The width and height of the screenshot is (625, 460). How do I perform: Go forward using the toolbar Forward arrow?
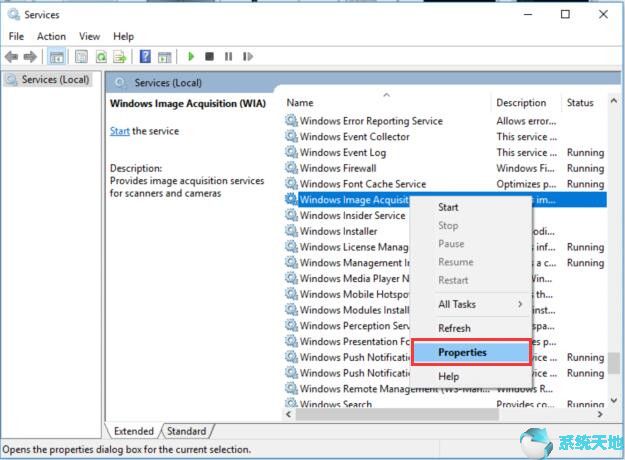coord(30,57)
